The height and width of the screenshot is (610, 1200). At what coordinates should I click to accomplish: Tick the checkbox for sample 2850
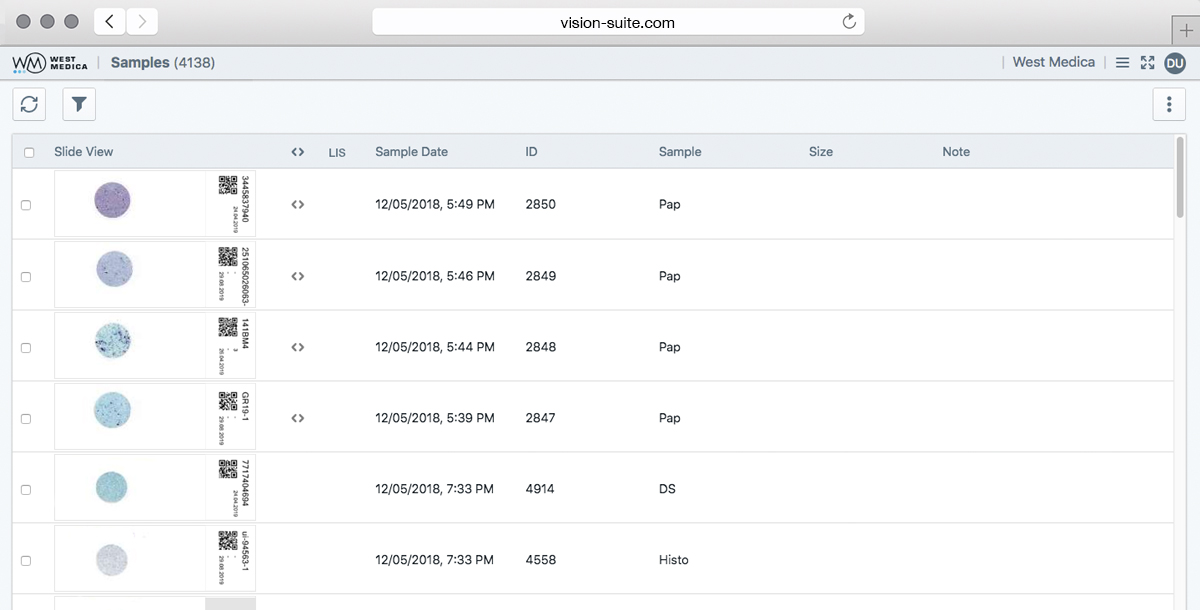26,205
